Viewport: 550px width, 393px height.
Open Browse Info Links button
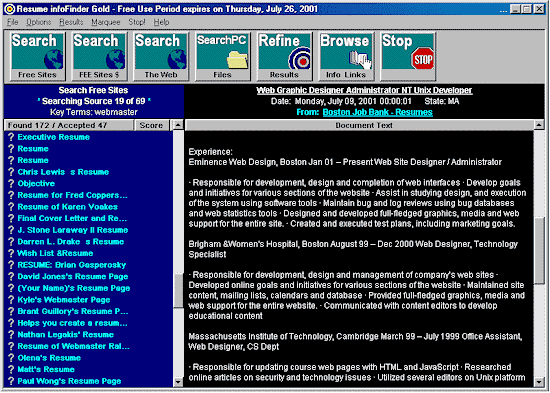click(346, 56)
